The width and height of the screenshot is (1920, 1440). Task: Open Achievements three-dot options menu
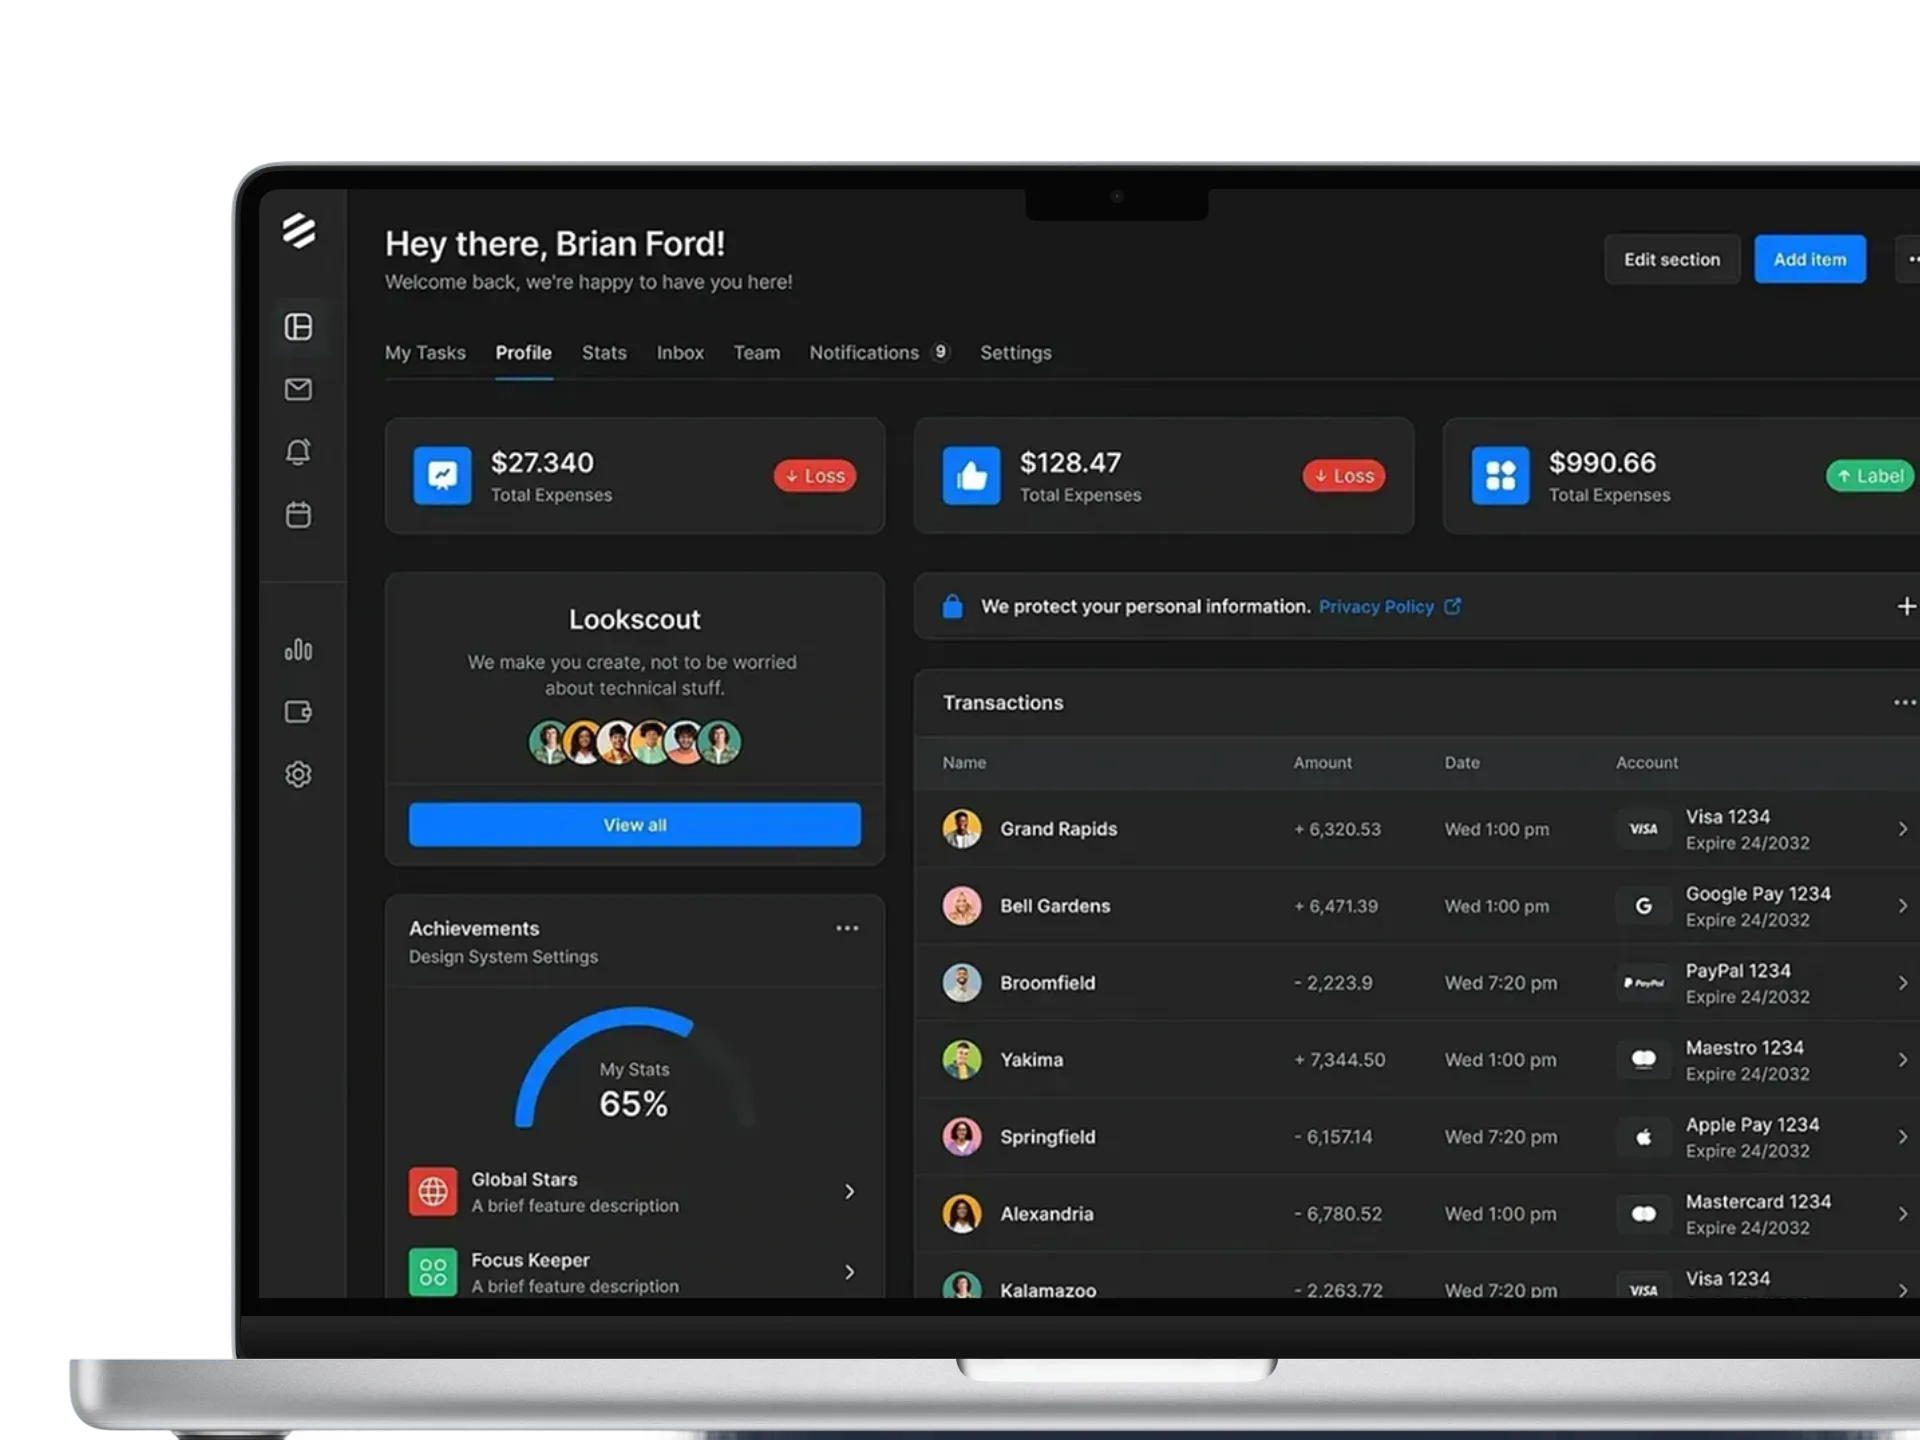tap(847, 928)
